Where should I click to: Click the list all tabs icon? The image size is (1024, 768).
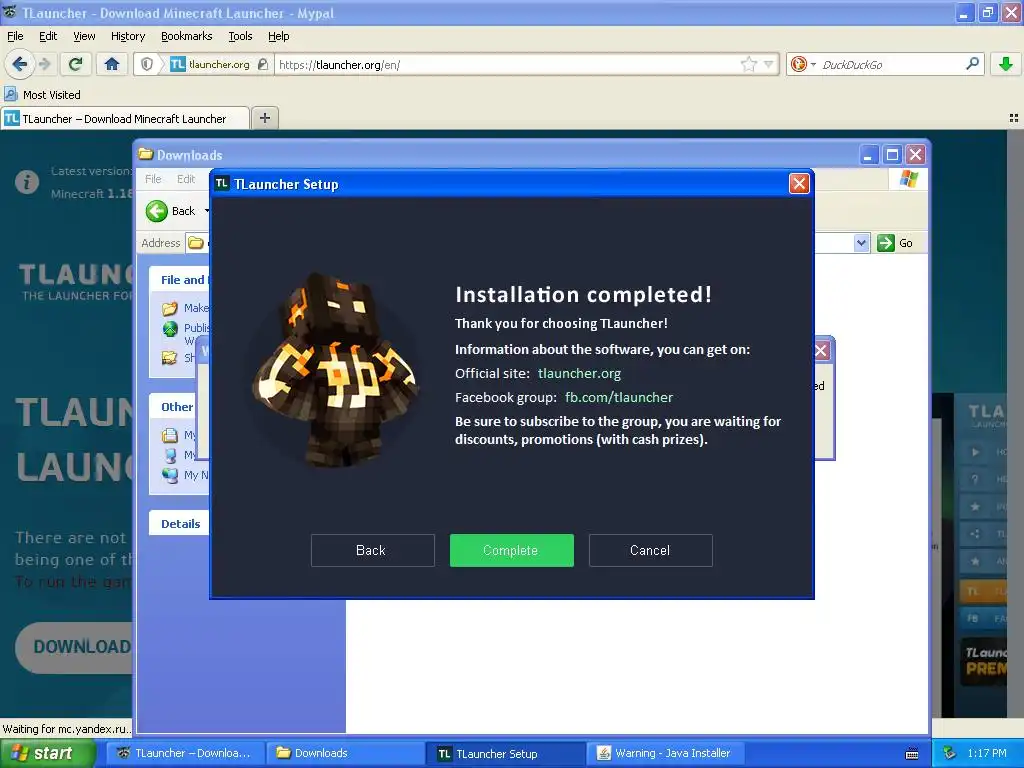pos(1014,118)
